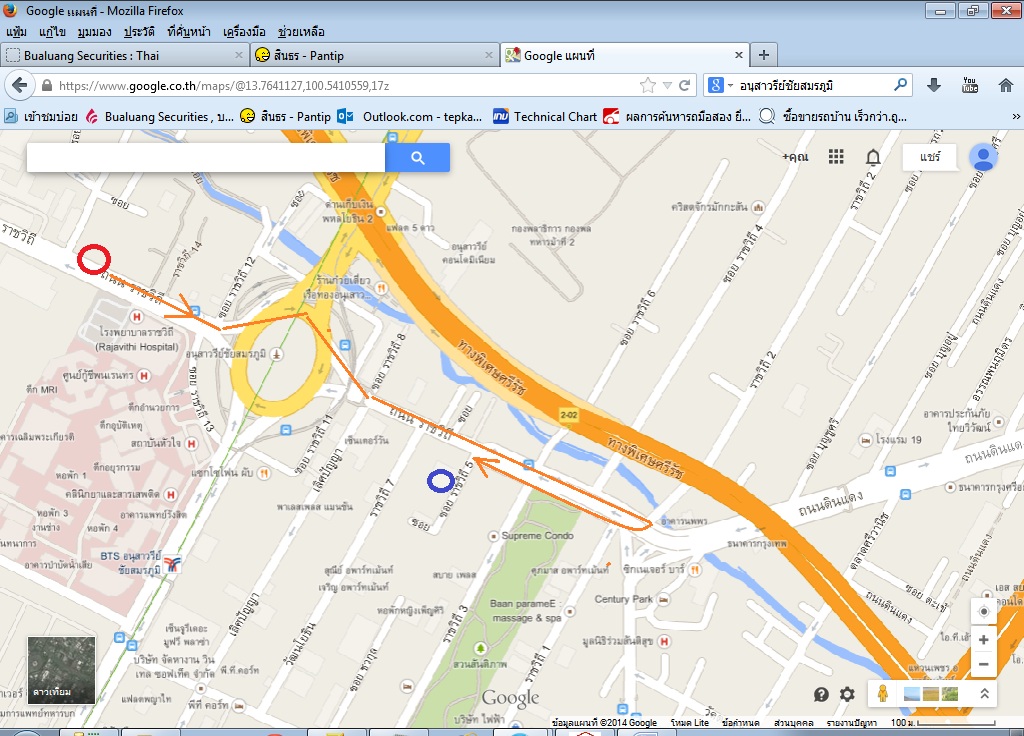Click the 2-02 expressway shield
1024x736 pixels.
569,415
